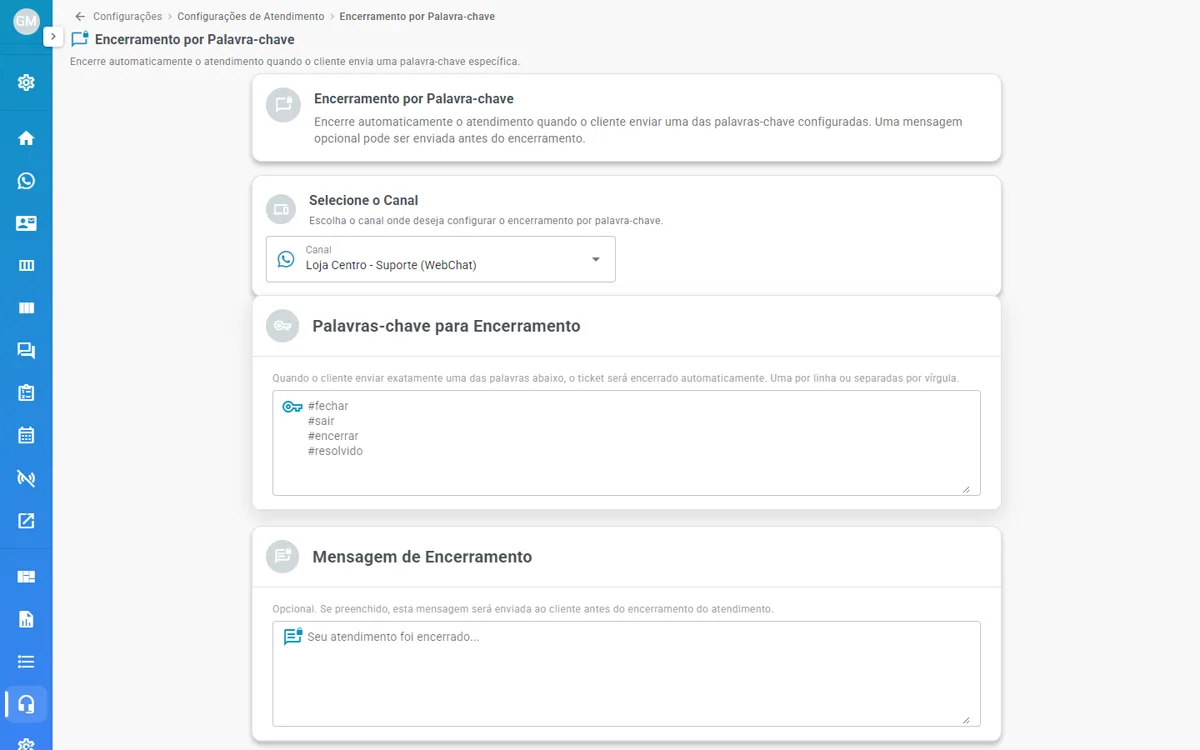This screenshot has height=750, width=1200.
Task: Open the gear settings icon below the avatar
Action: click(x=26, y=83)
